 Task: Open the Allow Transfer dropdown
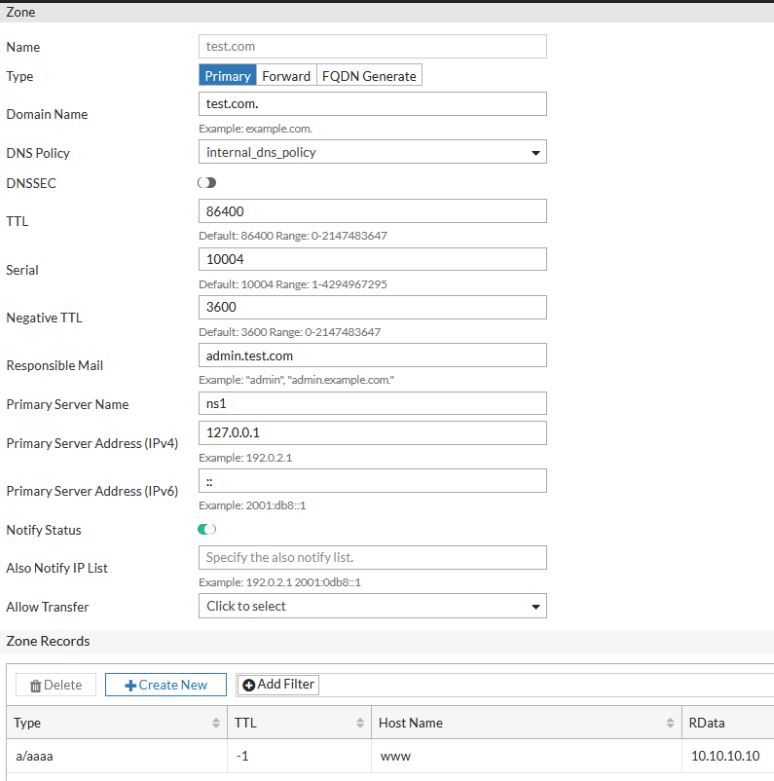pos(373,606)
